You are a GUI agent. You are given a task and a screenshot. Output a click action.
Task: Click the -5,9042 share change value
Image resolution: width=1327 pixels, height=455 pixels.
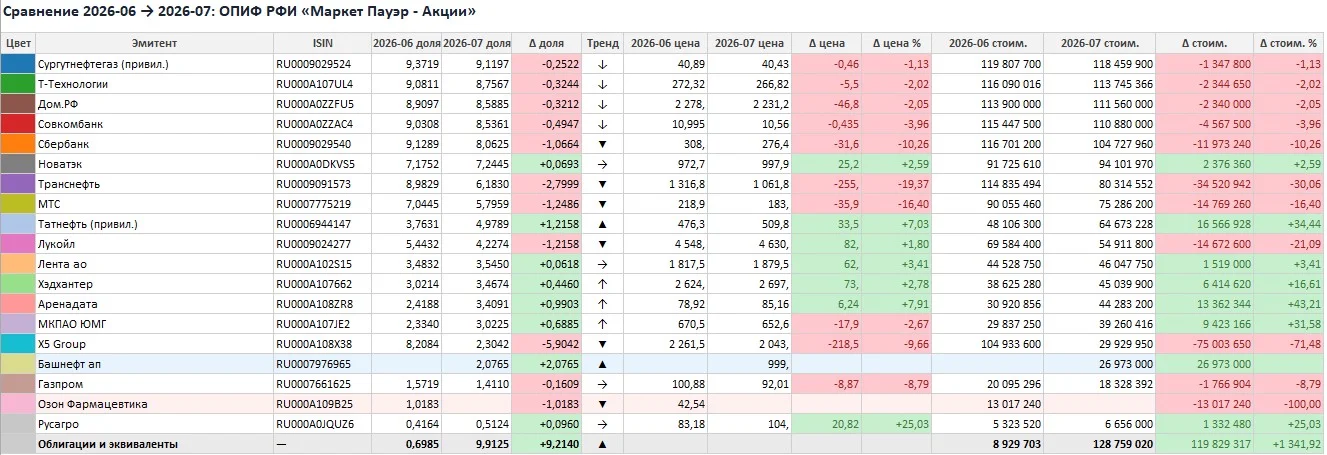tap(547, 343)
